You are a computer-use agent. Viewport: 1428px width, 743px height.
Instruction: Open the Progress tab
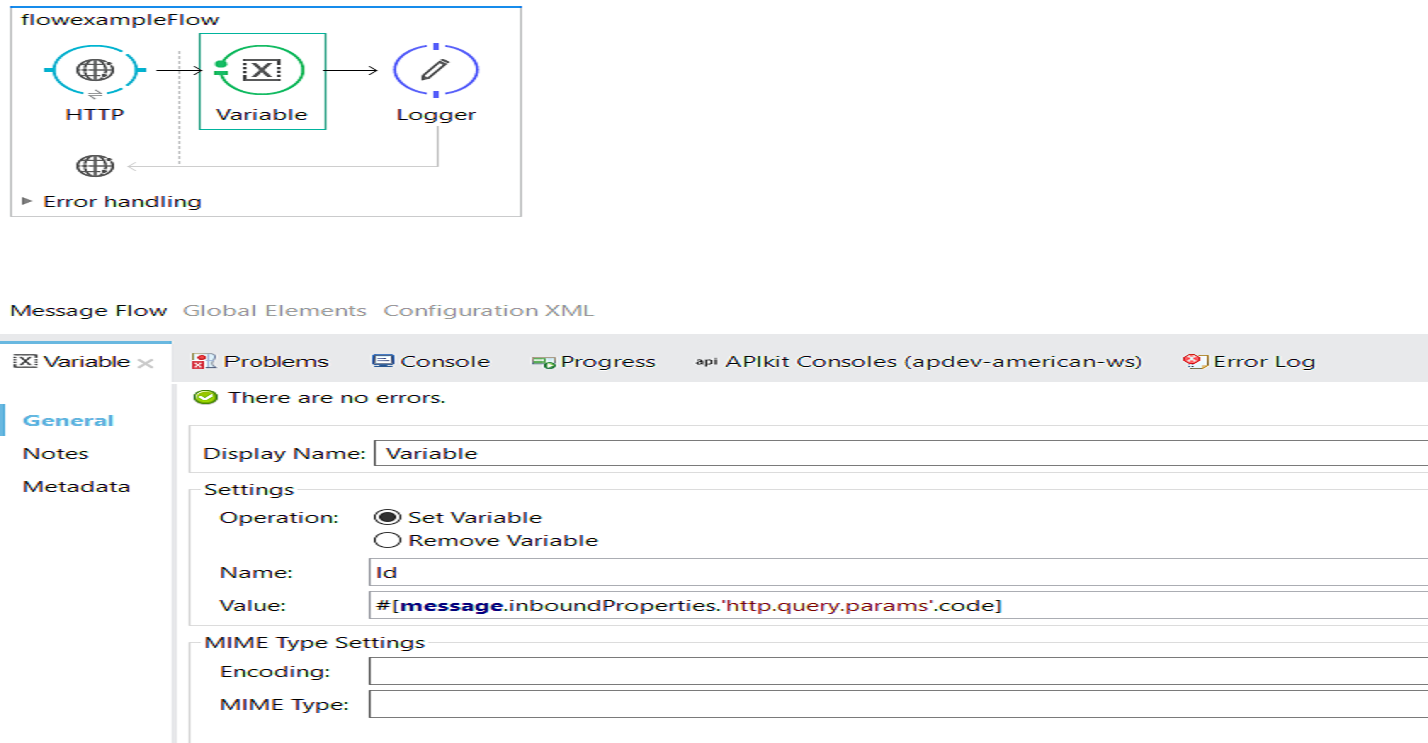click(594, 362)
